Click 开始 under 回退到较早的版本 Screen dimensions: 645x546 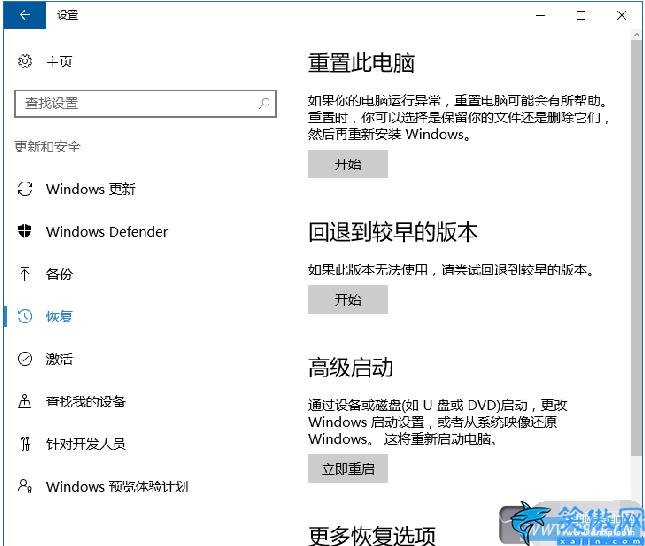pos(348,300)
